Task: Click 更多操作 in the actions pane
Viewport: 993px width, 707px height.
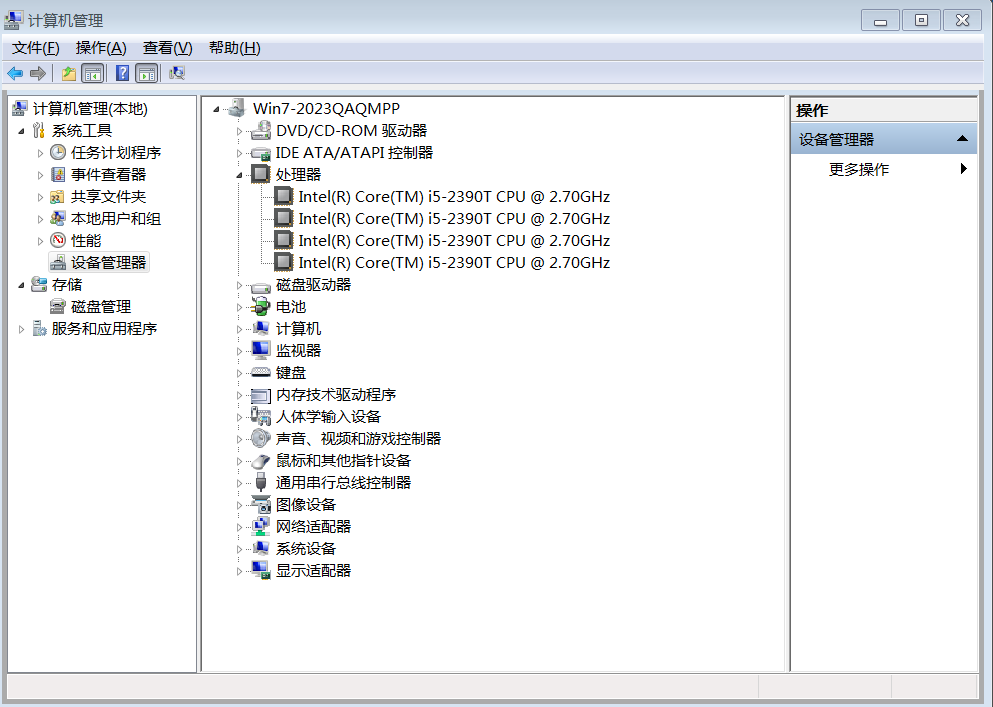Action: pos(858,170)
